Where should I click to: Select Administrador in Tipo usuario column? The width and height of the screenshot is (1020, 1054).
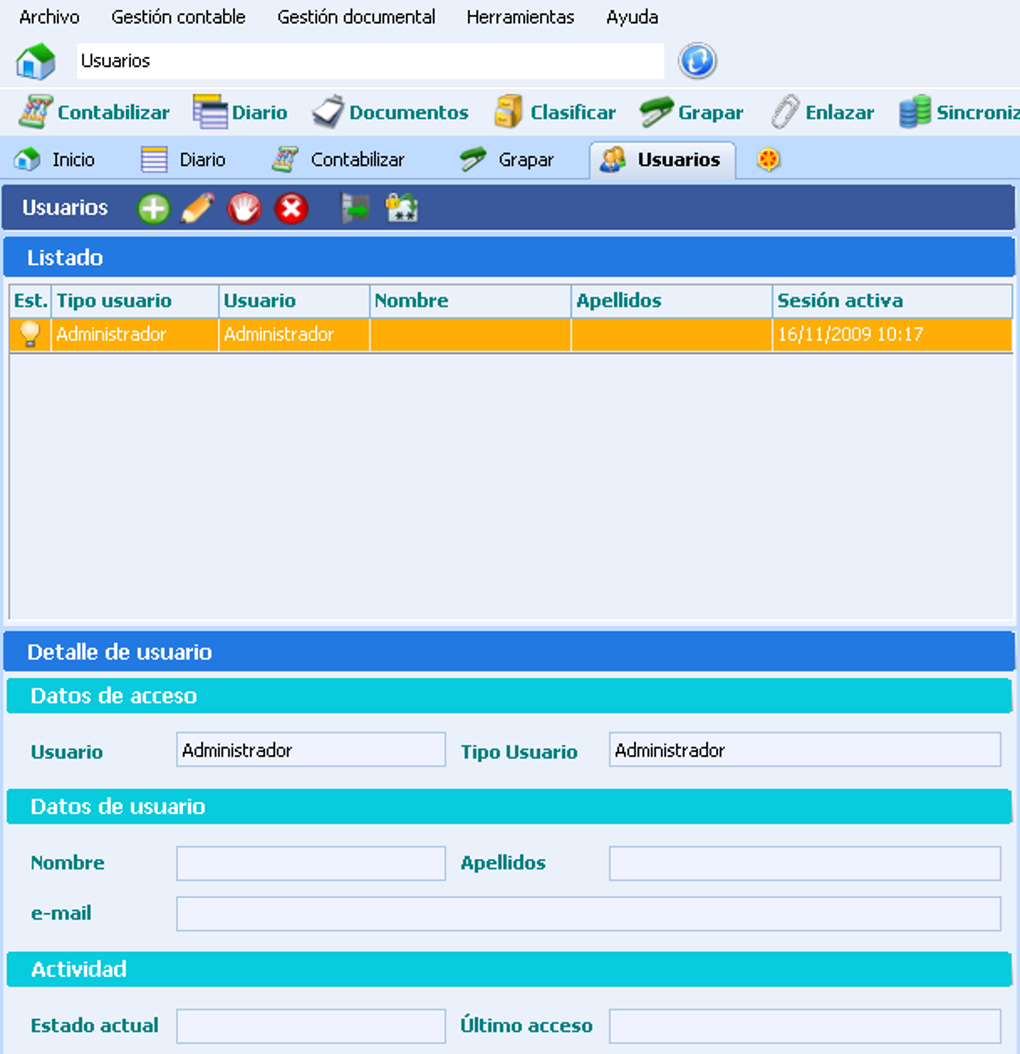pyautogui.click(x=134, y=334)
